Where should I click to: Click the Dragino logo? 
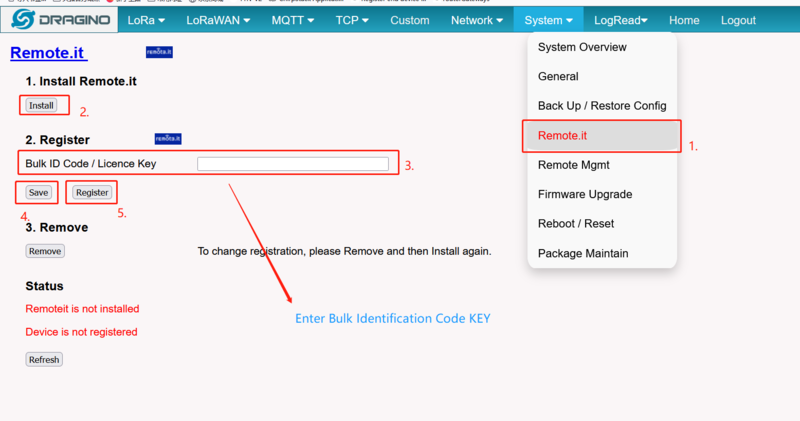[60, 20]
